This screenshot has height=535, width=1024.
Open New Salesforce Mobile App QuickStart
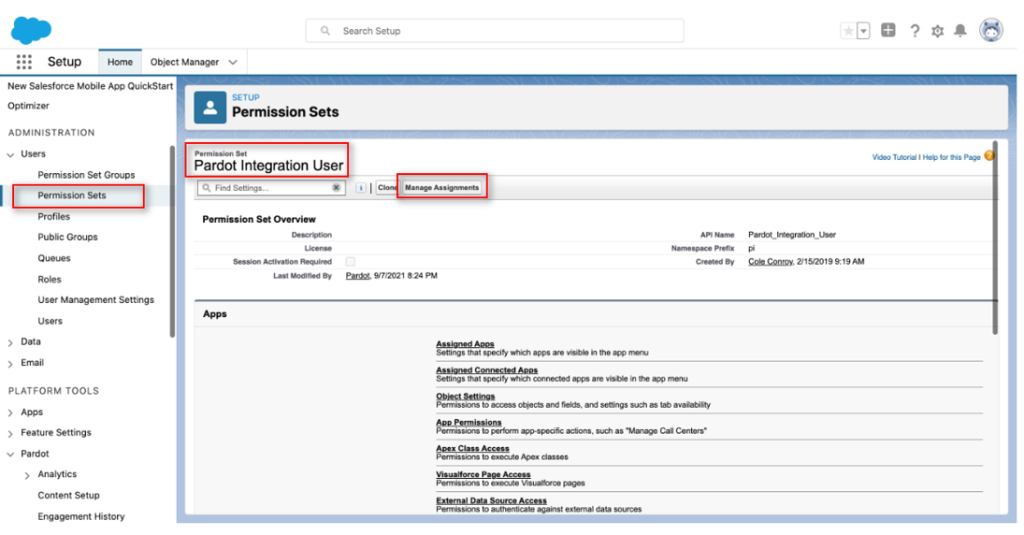(x=90, y=86)
